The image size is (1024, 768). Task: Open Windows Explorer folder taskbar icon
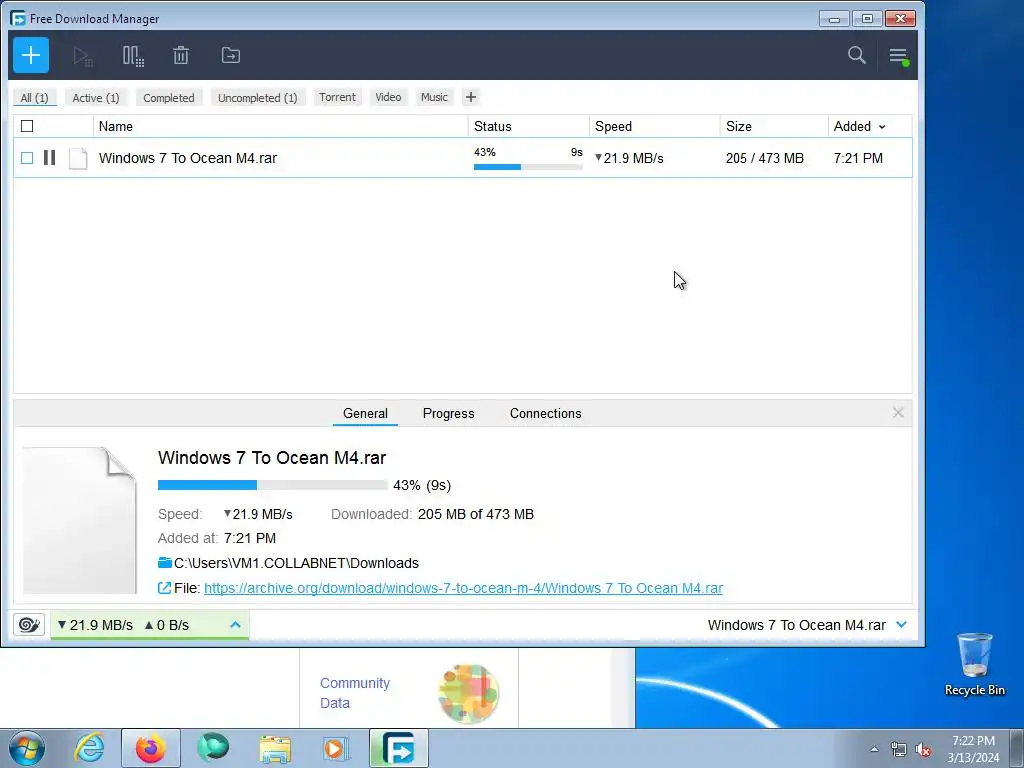coord(275,748)
